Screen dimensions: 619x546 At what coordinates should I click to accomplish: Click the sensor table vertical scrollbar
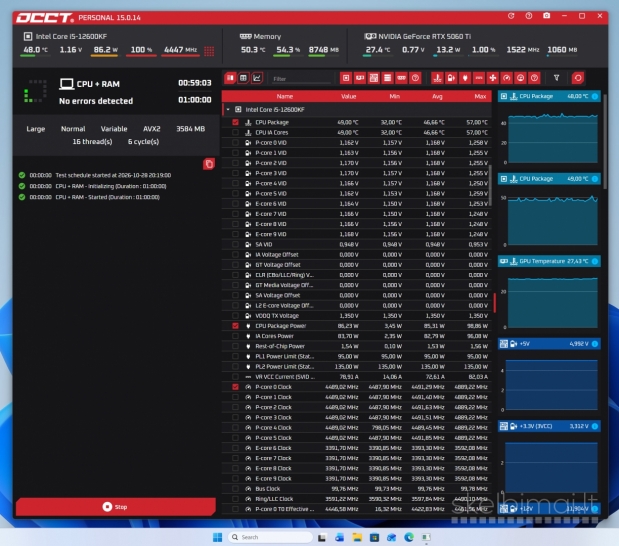point(490,186)
